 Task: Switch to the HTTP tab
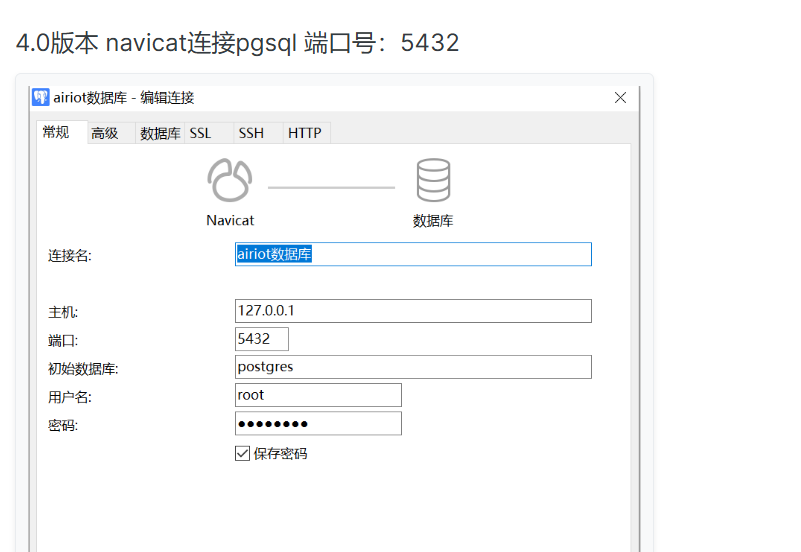tap(304, 133)
